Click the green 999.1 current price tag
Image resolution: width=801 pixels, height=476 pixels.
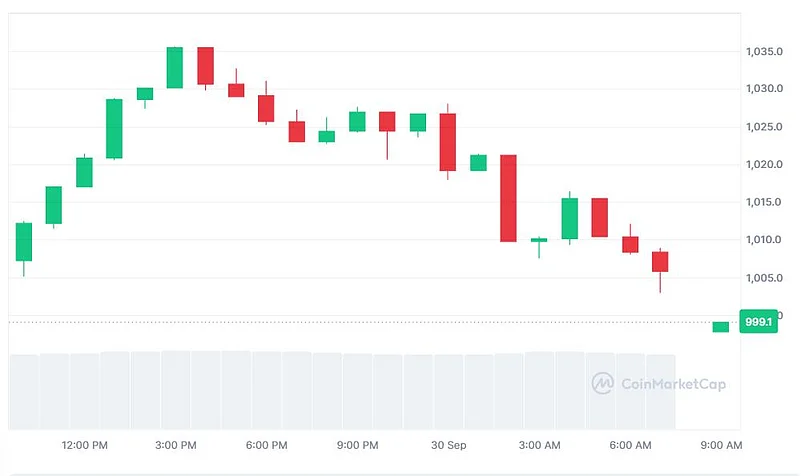(758, 322)
